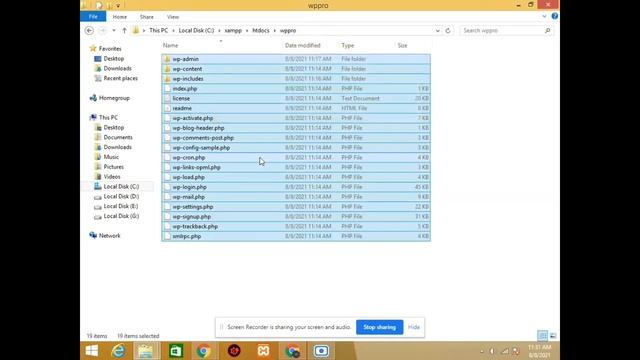Open the Home ribbon tab
This screenshot has height=360, width=640.
120,17
